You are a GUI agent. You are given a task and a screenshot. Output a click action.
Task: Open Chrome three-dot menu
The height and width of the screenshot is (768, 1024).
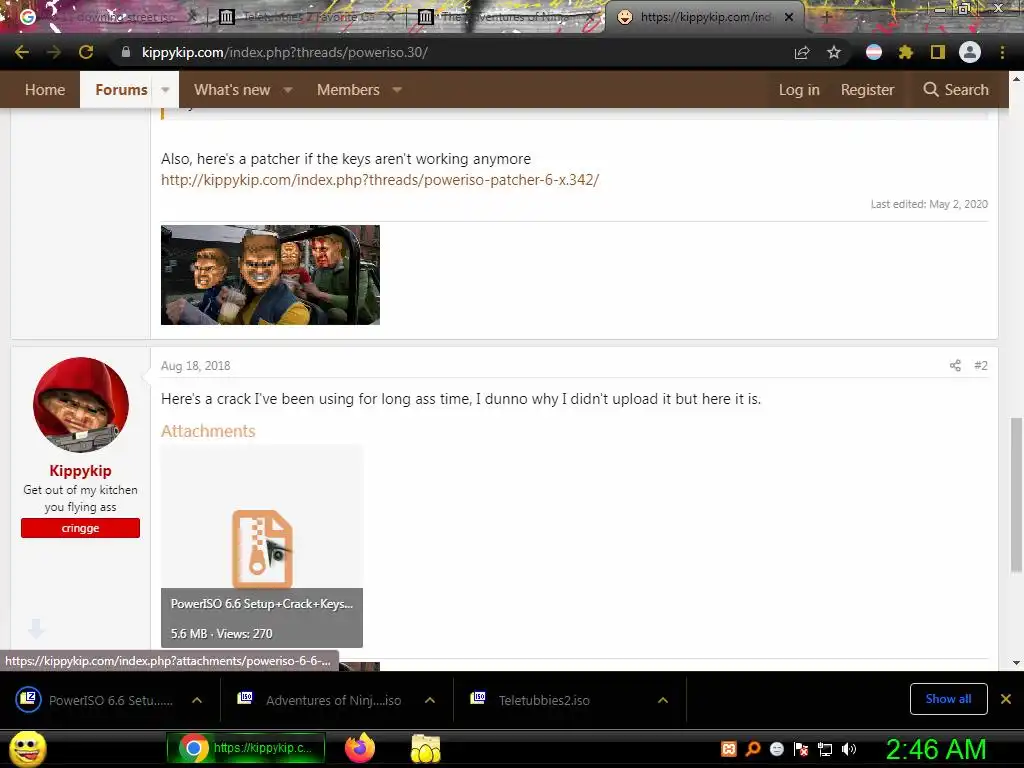[1002, 52]
